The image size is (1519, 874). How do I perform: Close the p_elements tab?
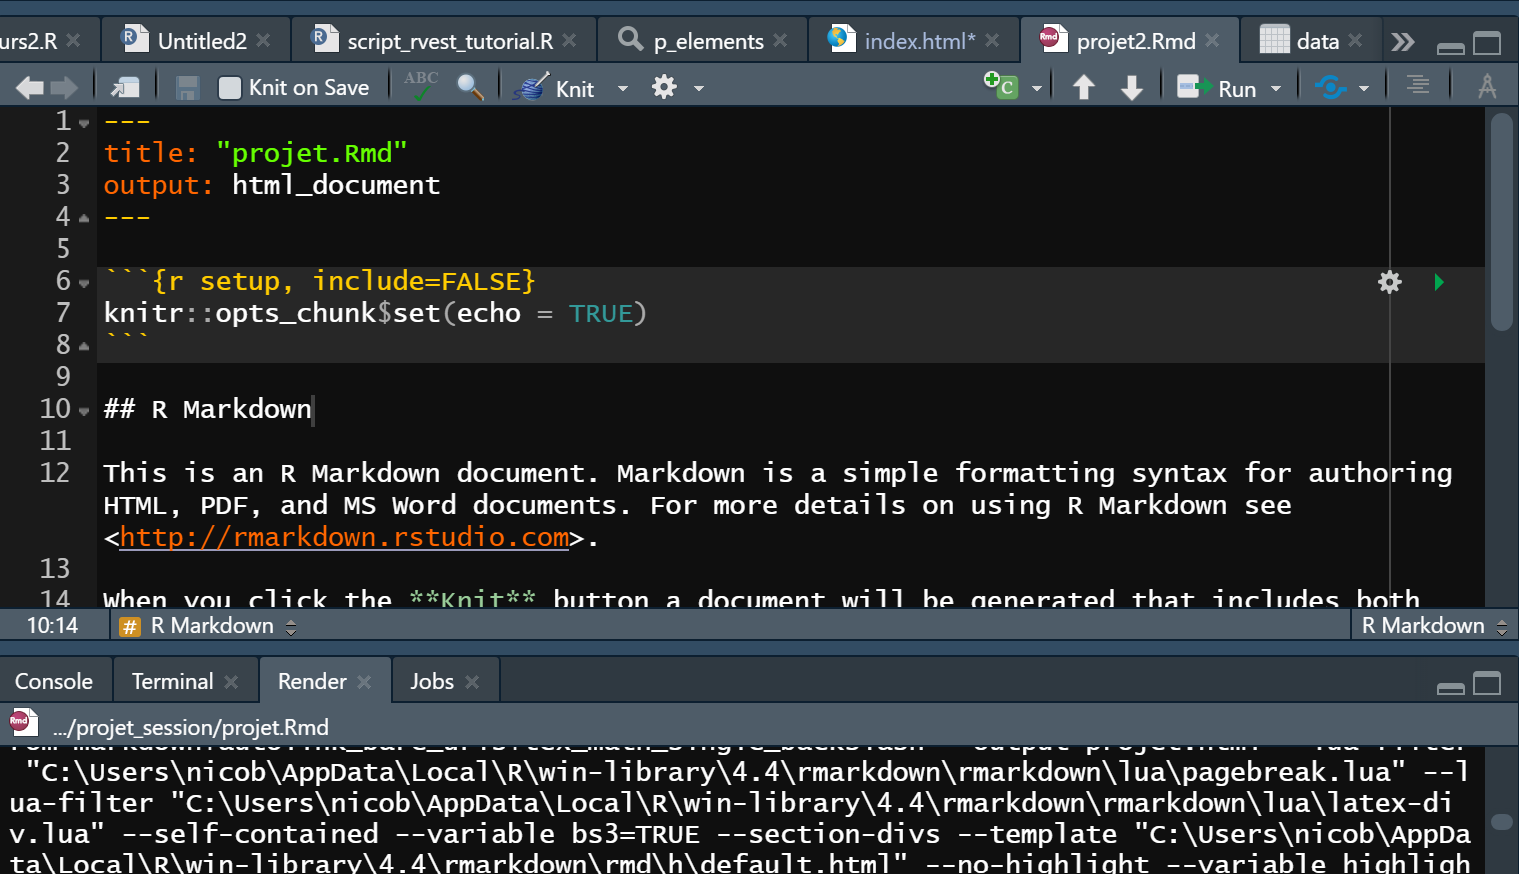coord(780,41)
